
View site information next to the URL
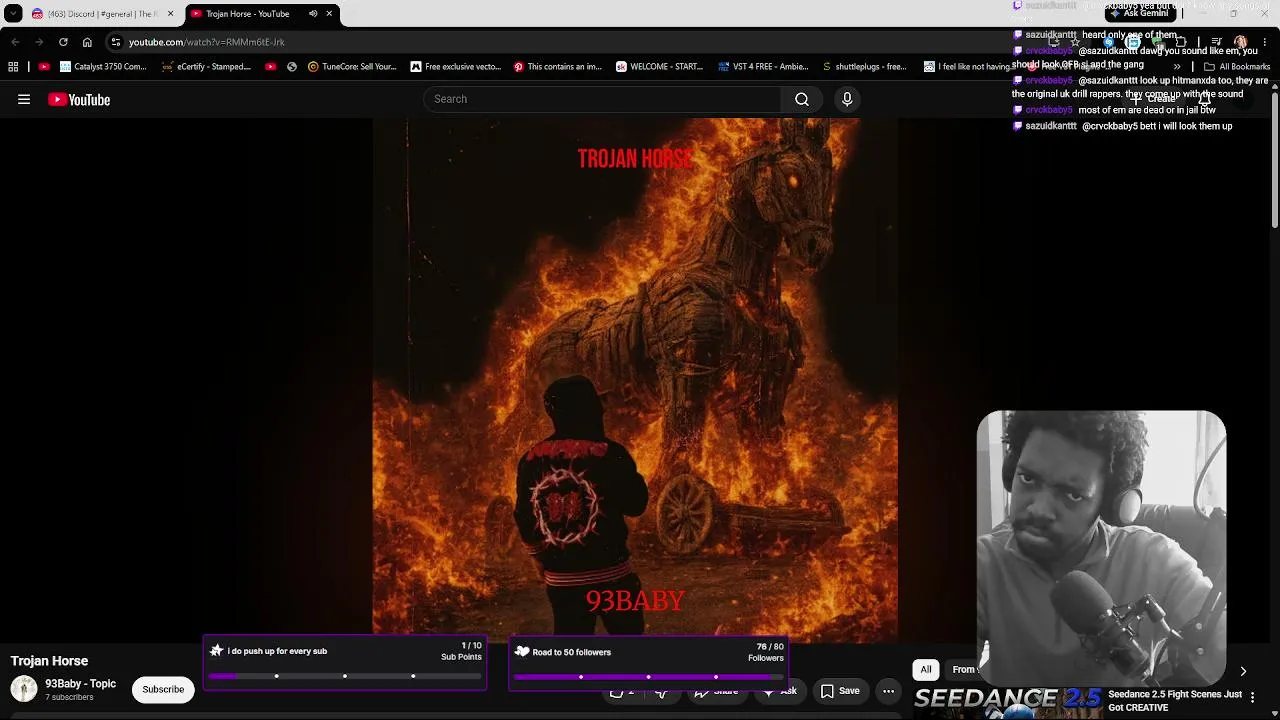pyautogui.click(x=116, y=42)
